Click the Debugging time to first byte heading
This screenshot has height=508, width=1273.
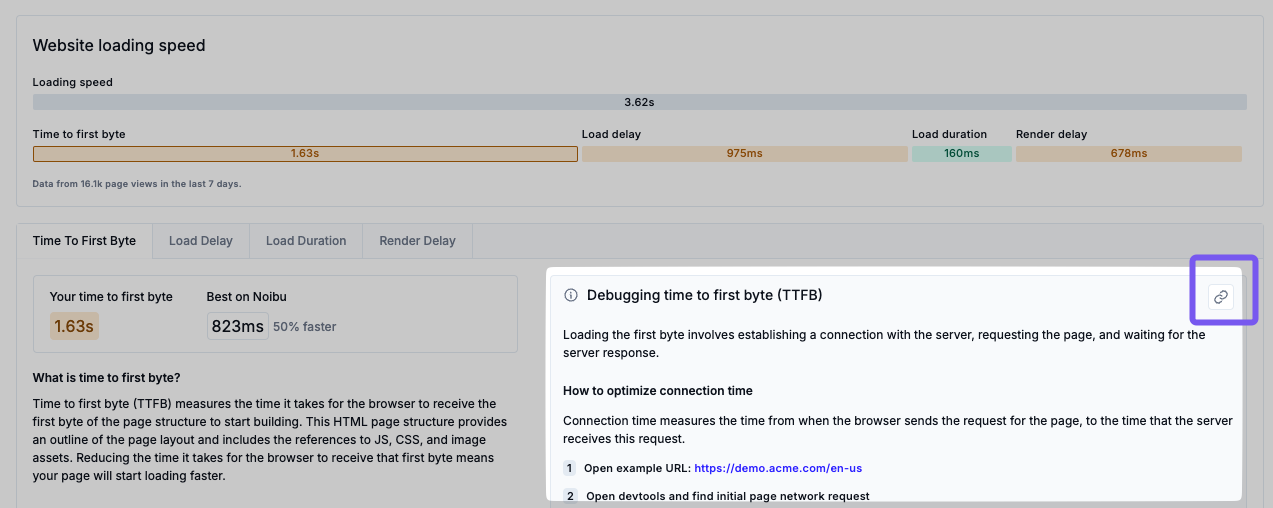point(704,295)
